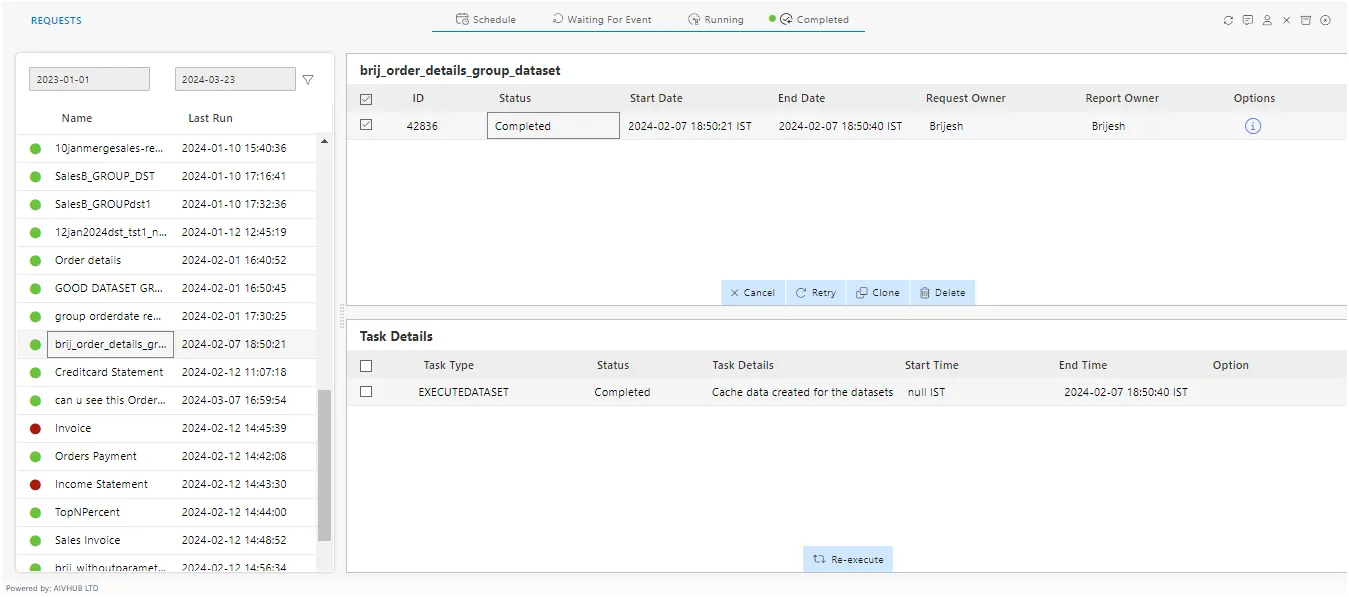The width and height of the screenshot is (1349, 597).
Task: Switch to Waiting For Event tab
Action: coord(602,19)
